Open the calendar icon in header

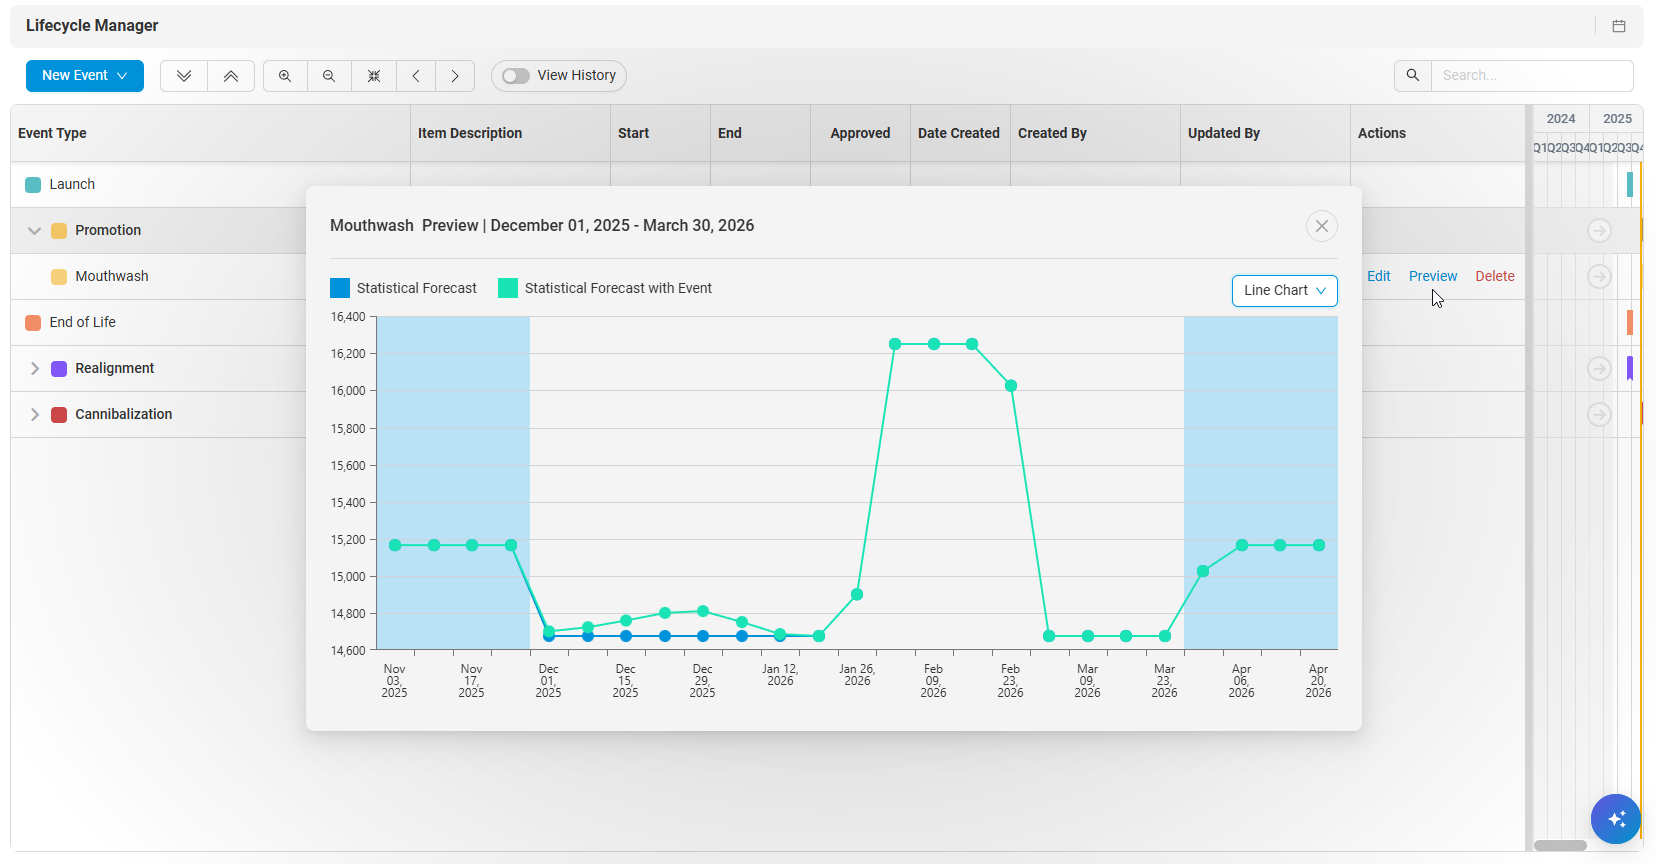[x=1619, y=26]
